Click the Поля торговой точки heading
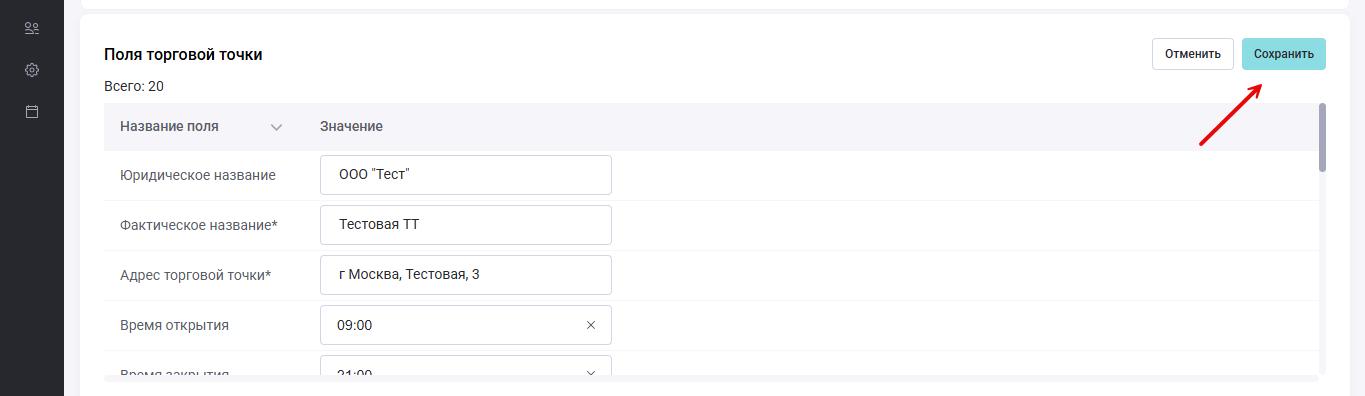The width and height of the screenshot is (1365, 396). [x=183, y=55]
